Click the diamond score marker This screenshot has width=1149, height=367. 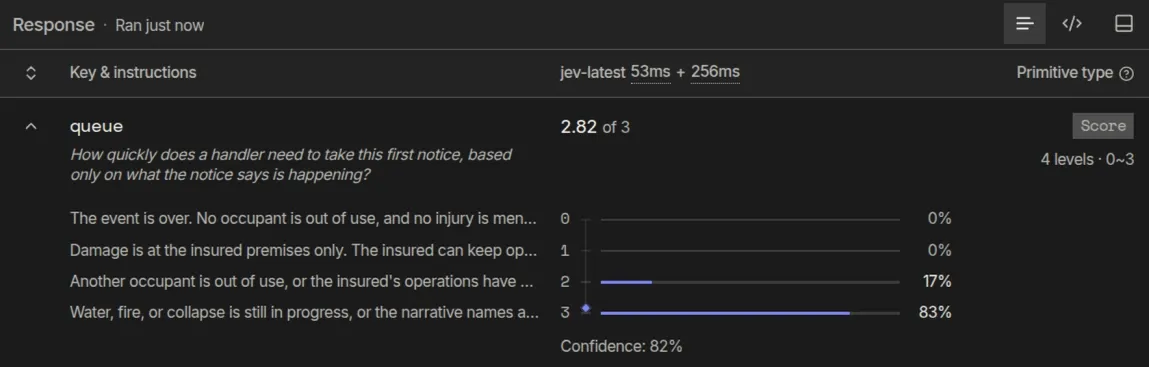(585, 308)
